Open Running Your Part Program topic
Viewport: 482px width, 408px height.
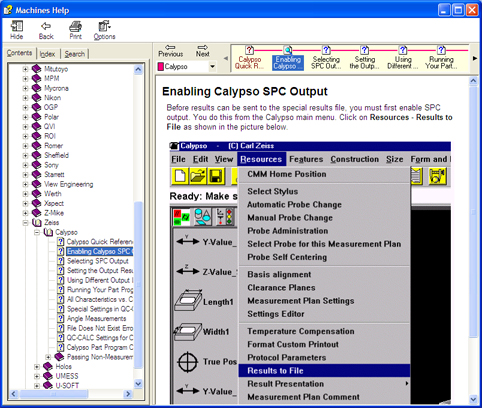[100, 290]
